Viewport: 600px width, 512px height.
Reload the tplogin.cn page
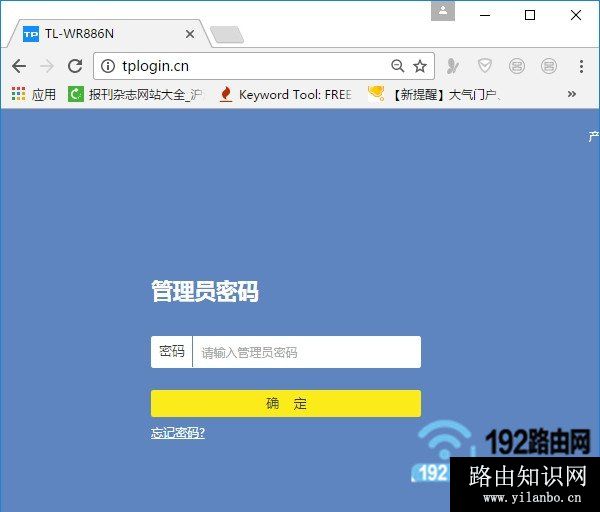coord(75,66)
